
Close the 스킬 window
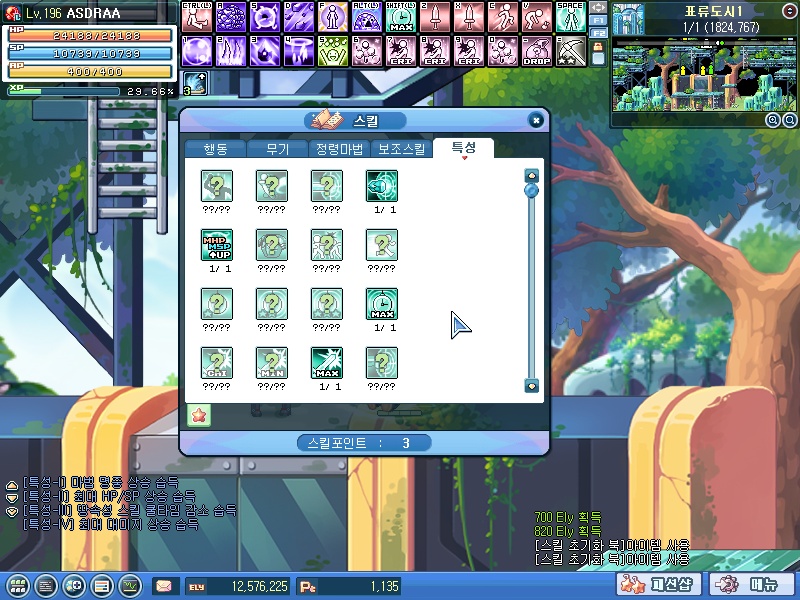[x=535, y=120]
